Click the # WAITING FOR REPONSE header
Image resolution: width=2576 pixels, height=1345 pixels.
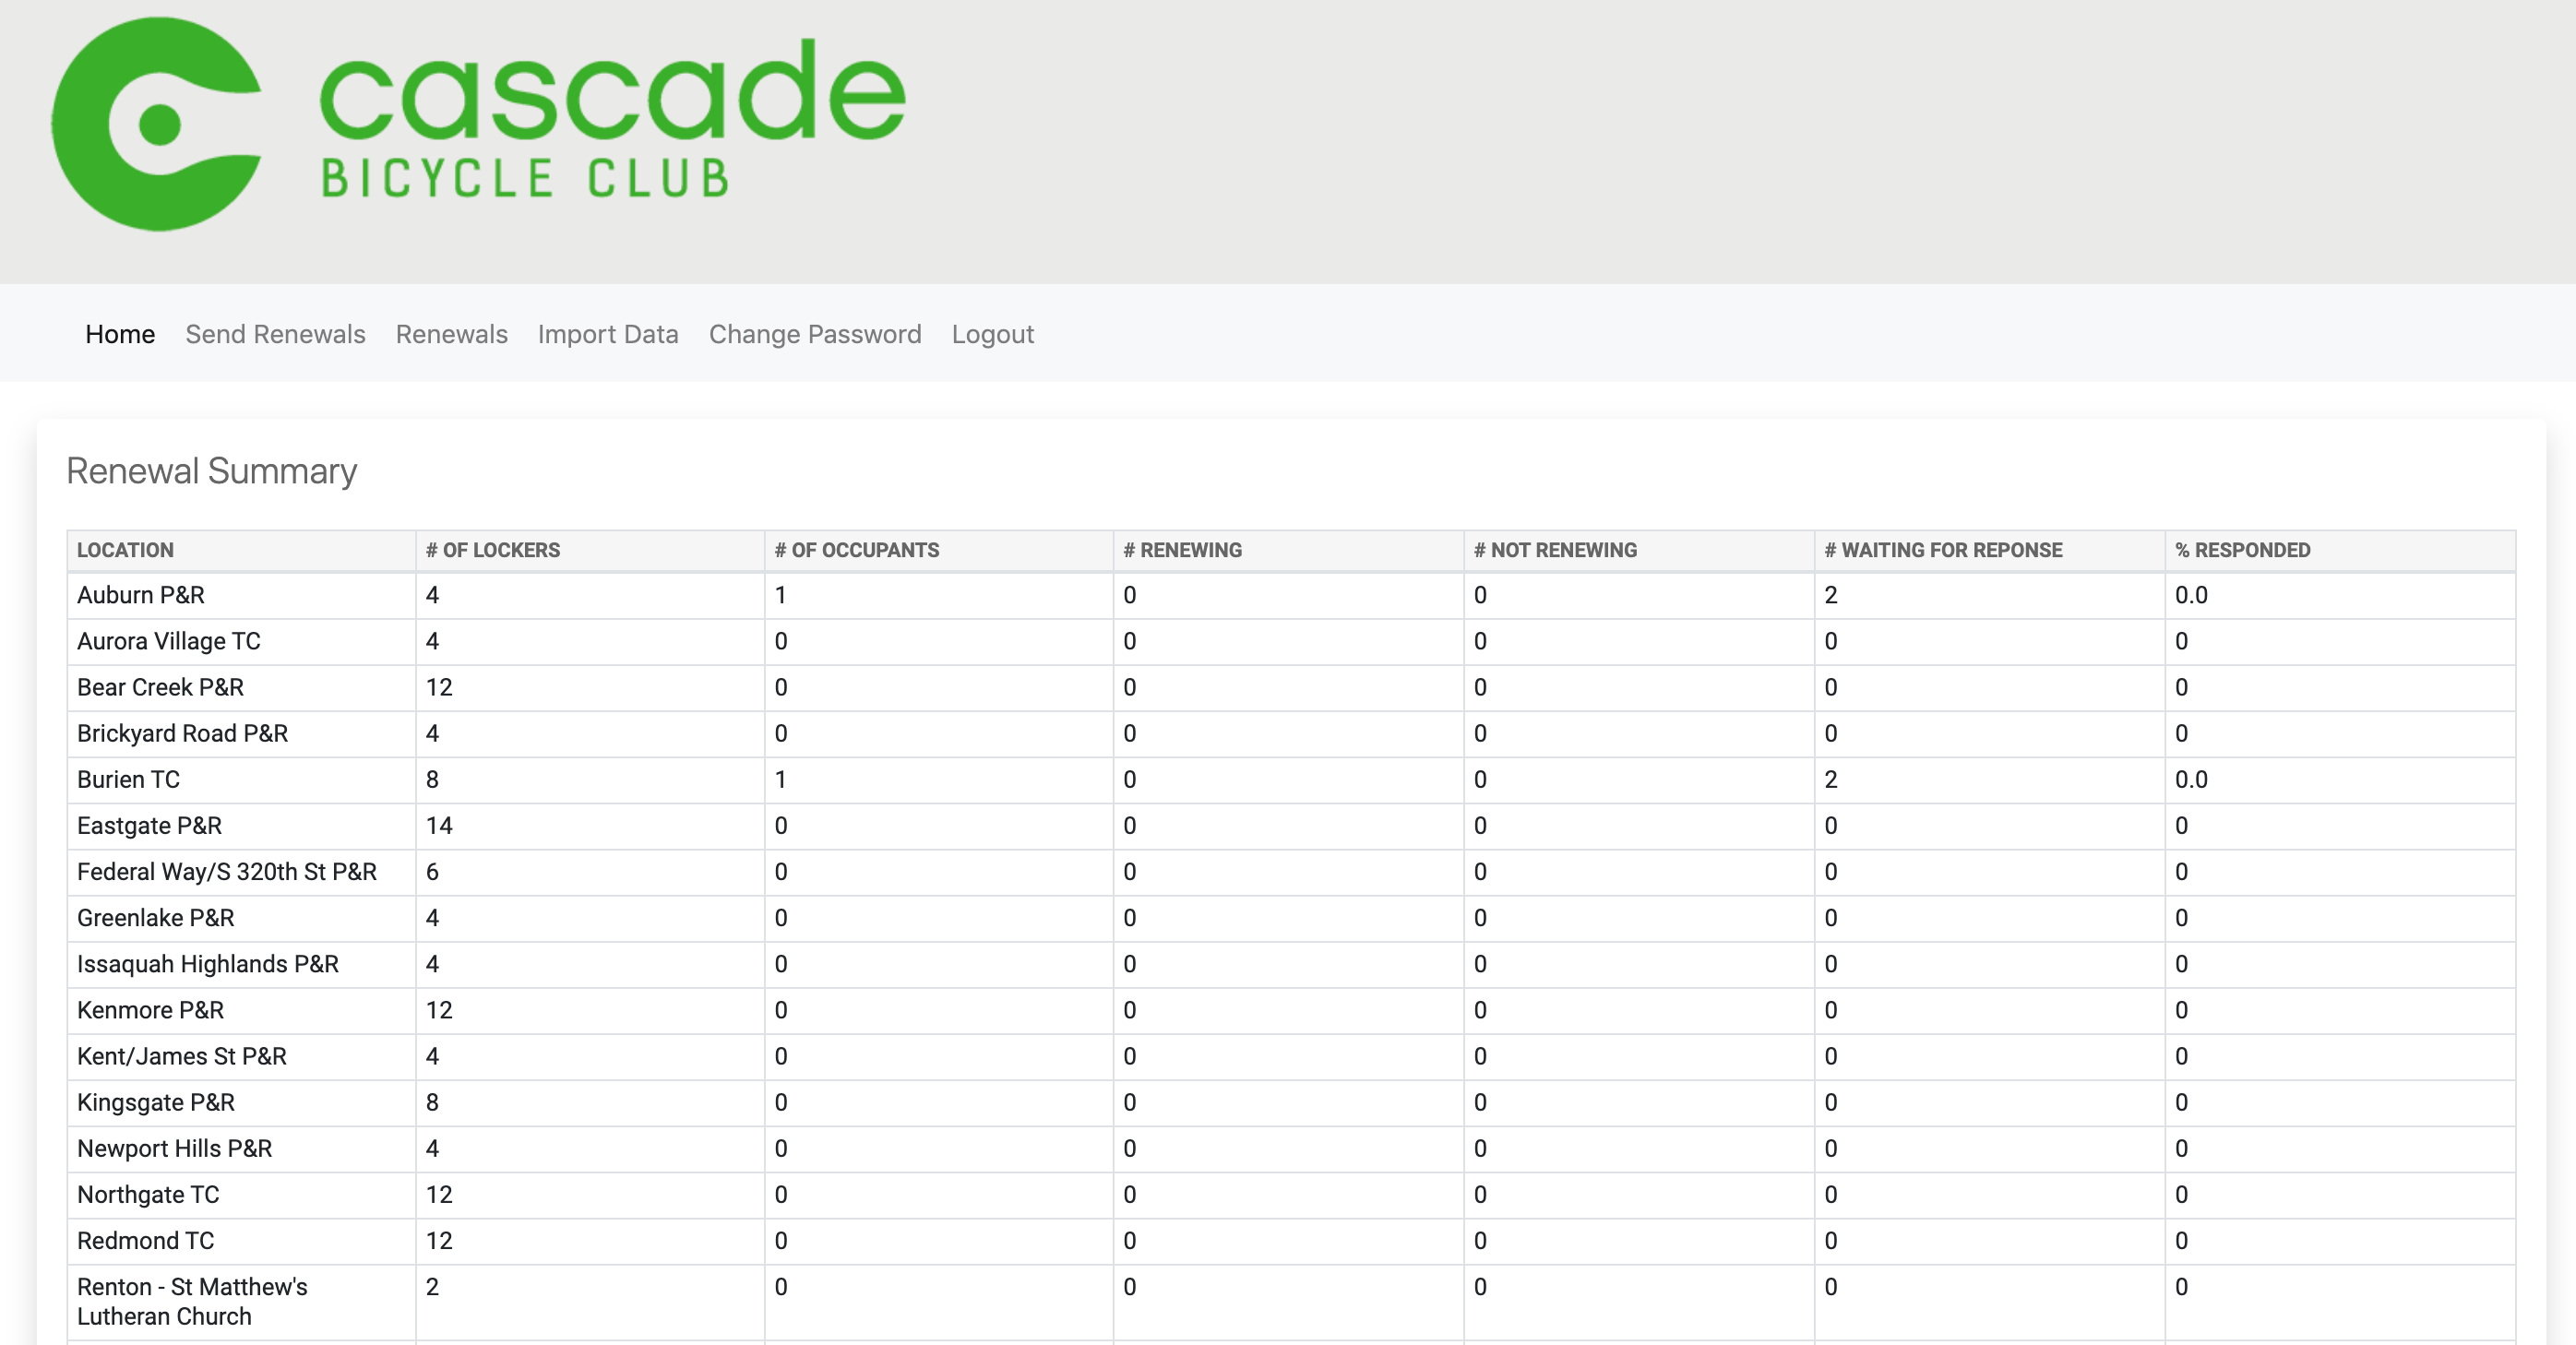pyautogui.click(x=1943, y=550)
